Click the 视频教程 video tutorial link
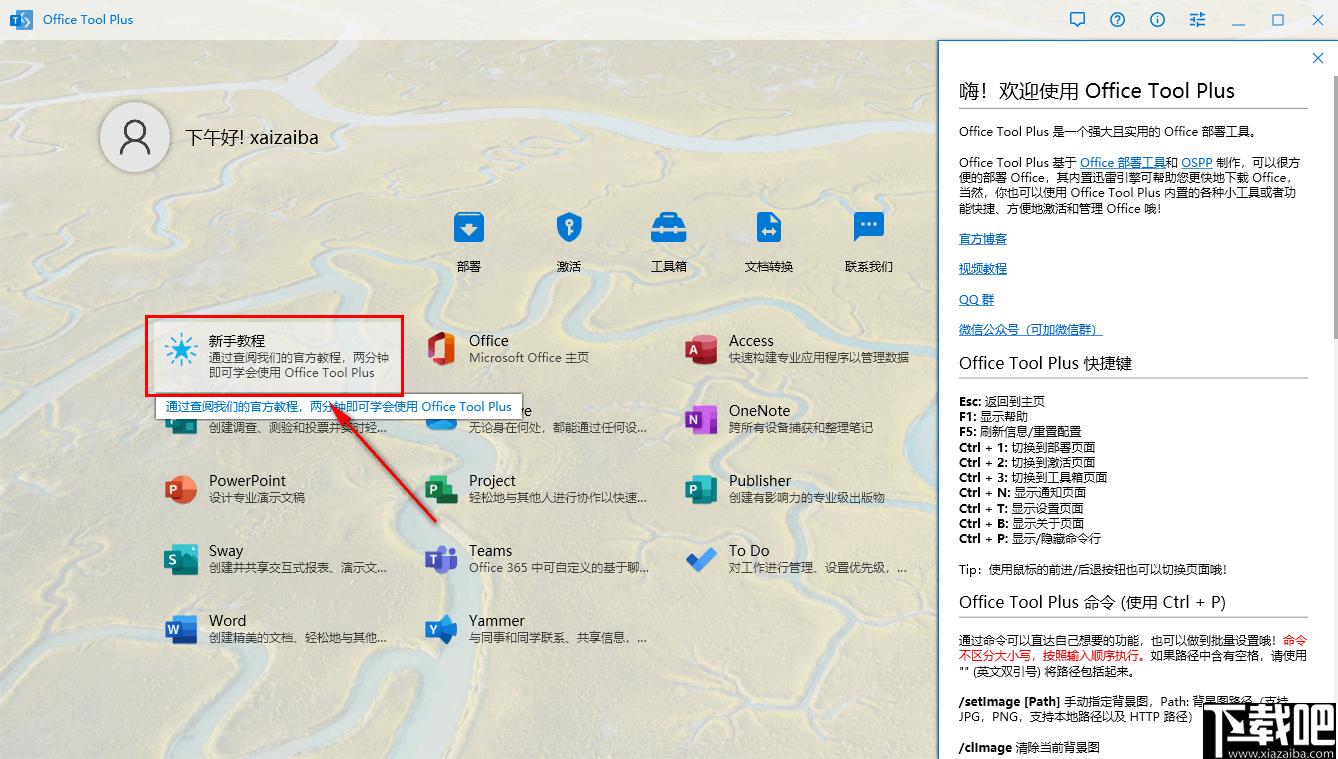The image size is (1338, 759). pyautogui.click(x=982, y=268)
